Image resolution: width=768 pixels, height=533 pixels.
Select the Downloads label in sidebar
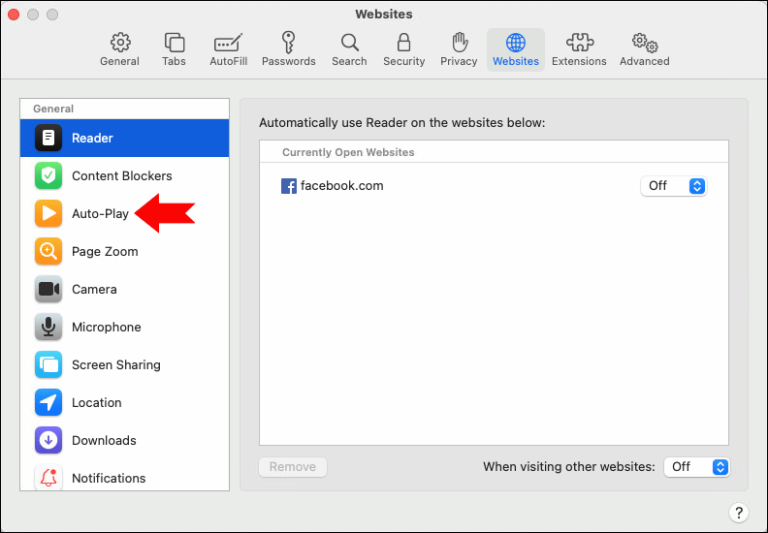point(104,440)
